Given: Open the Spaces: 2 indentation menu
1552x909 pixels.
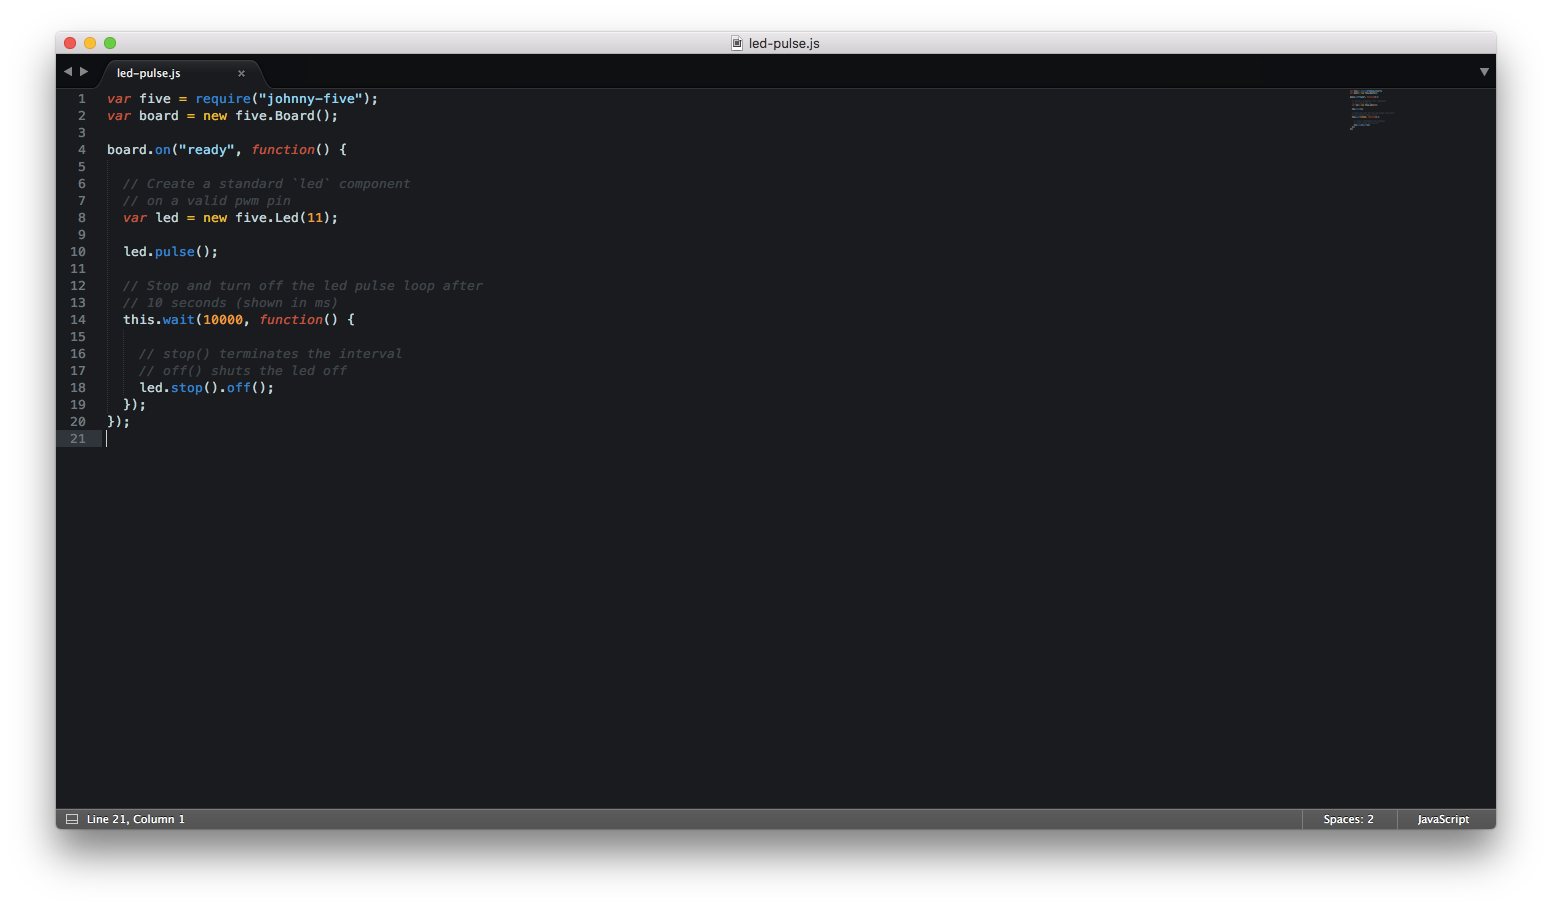Looking at the screenshot, I should coord(1348,819).
